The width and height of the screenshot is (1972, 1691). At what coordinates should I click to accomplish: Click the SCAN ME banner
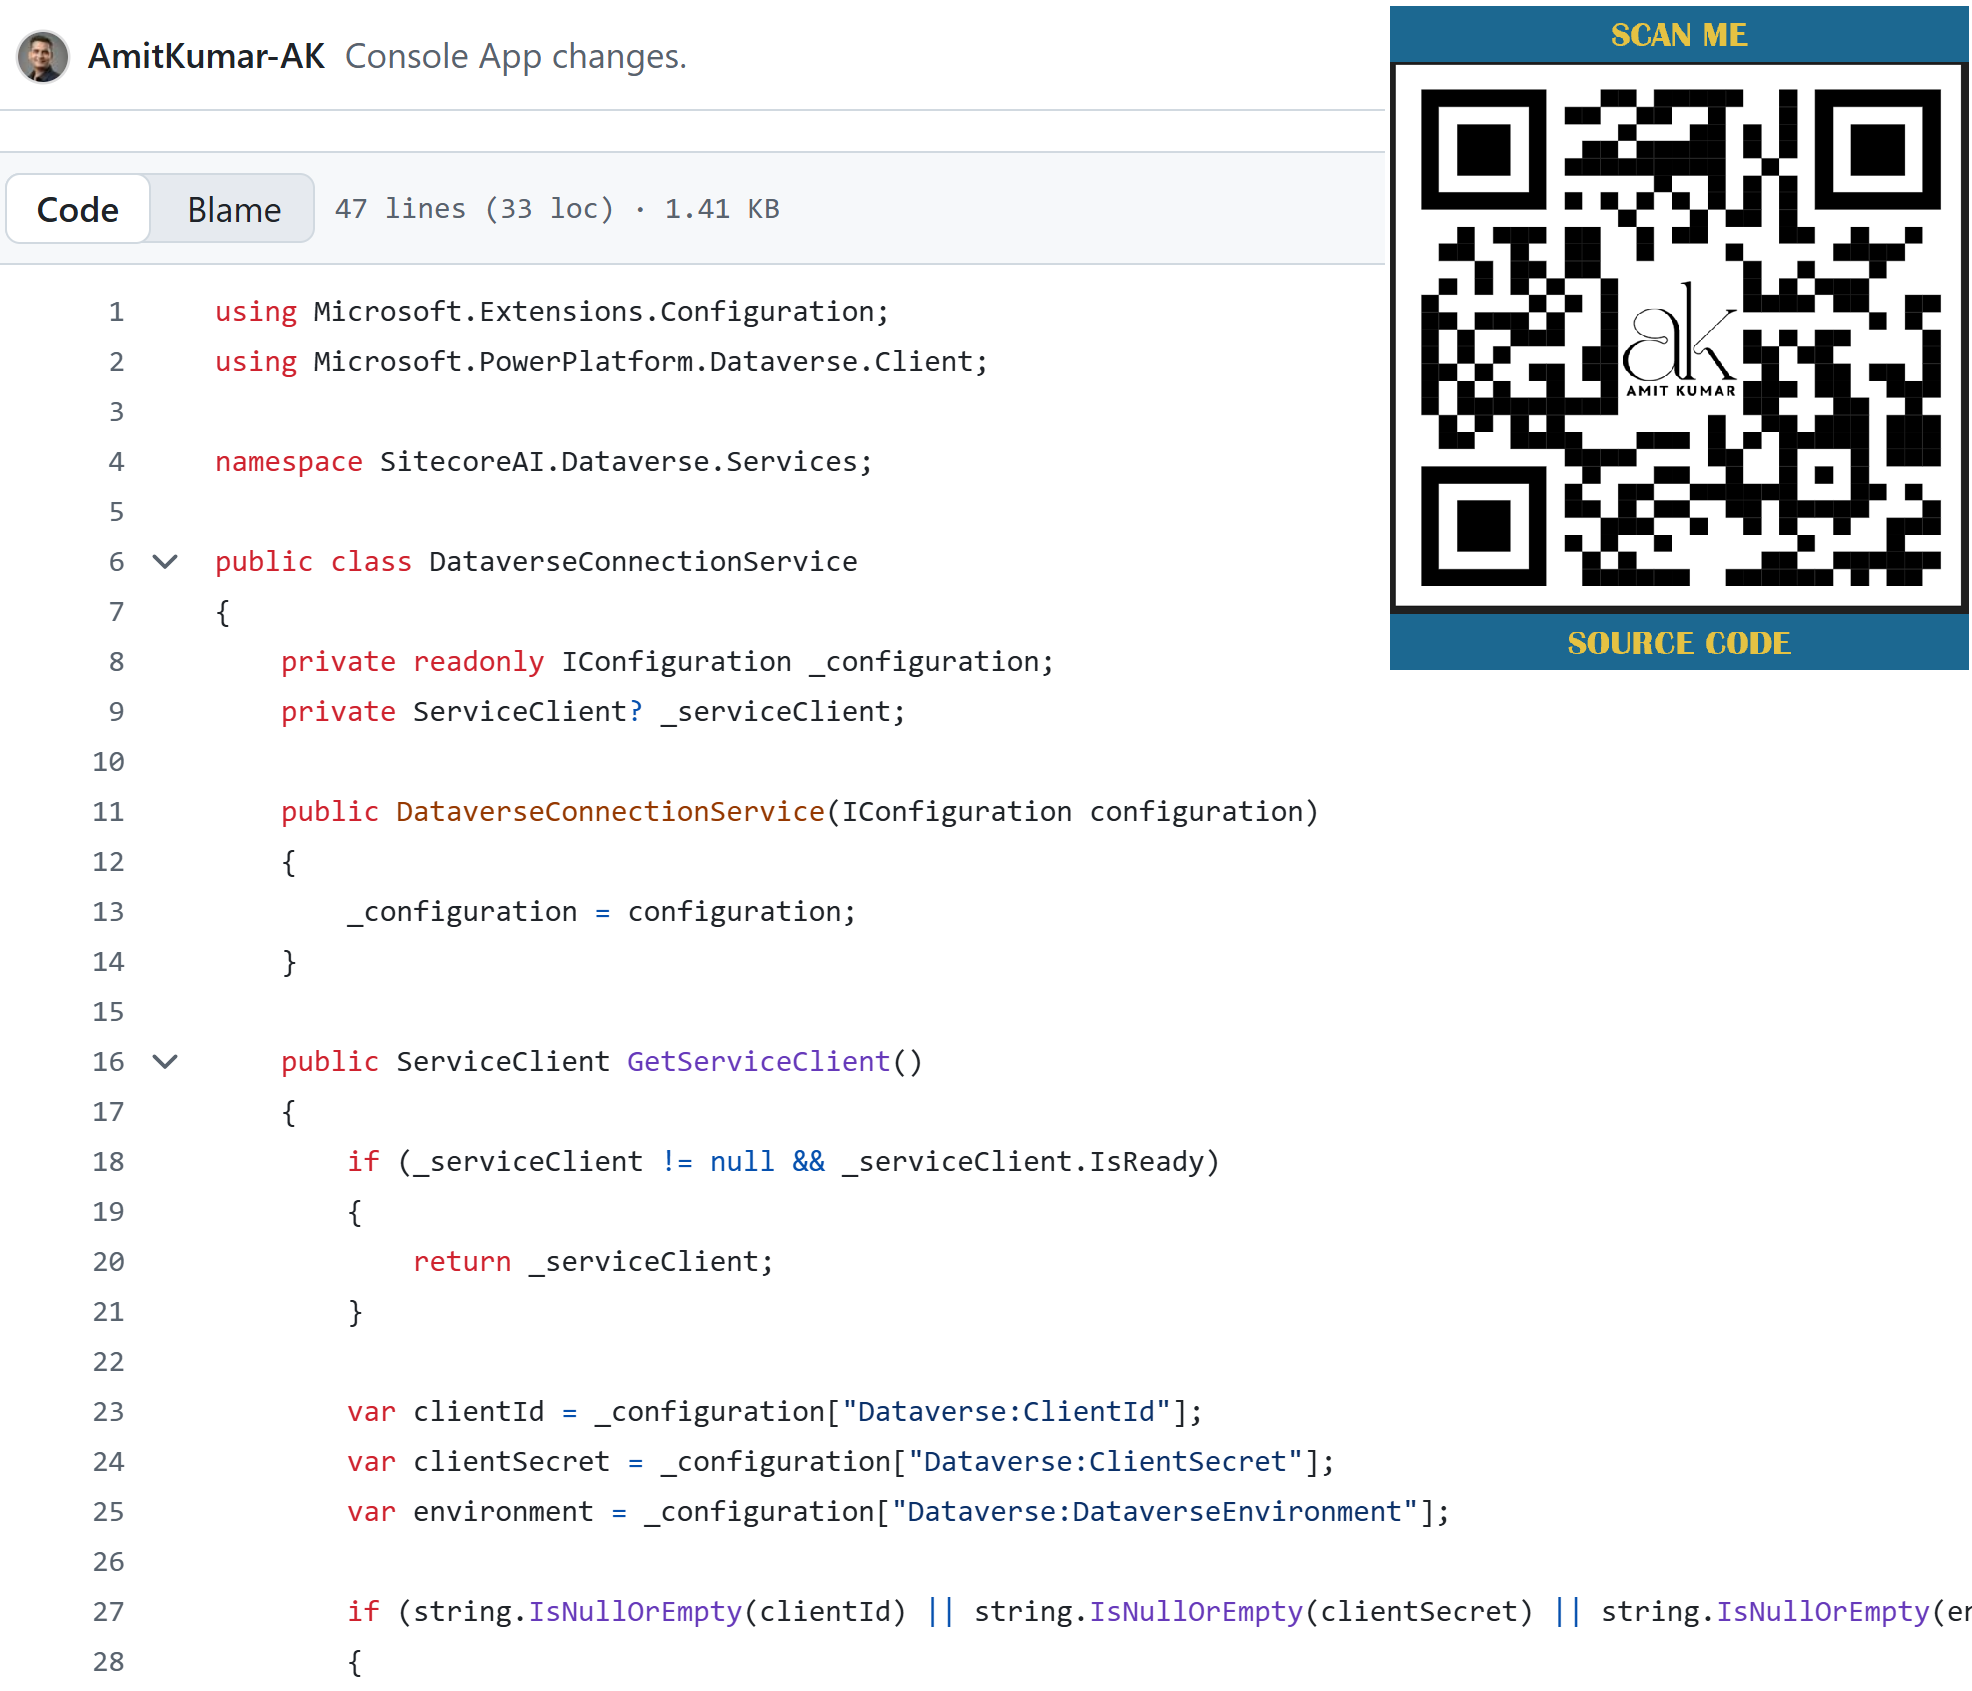[x=1679, y=35]
